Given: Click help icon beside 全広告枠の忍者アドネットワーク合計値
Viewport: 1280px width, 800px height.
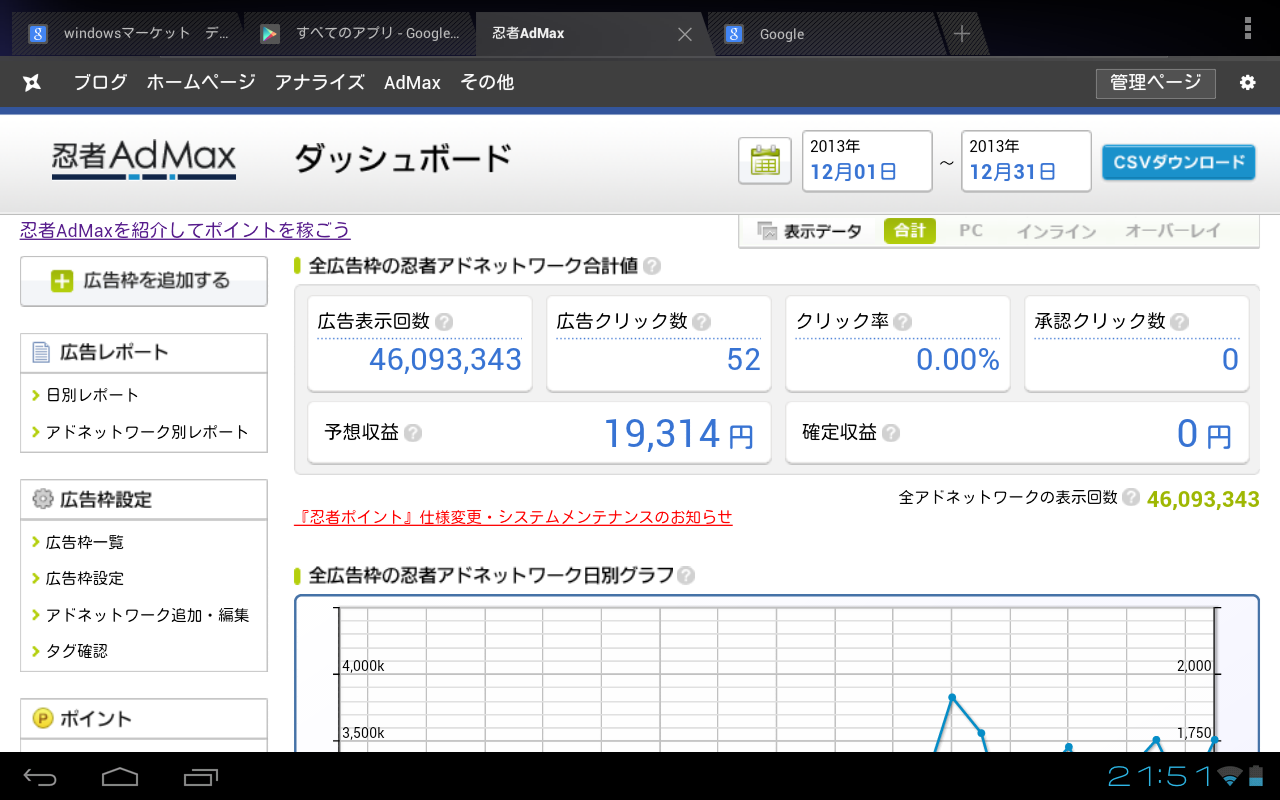Looking at the screenshot, I should [652, 266].
